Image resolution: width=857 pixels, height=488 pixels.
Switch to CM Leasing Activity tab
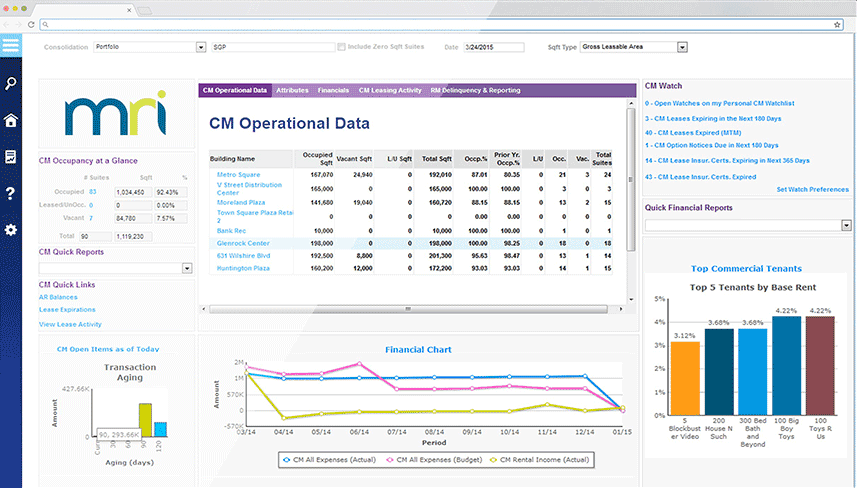click(390, 90)
